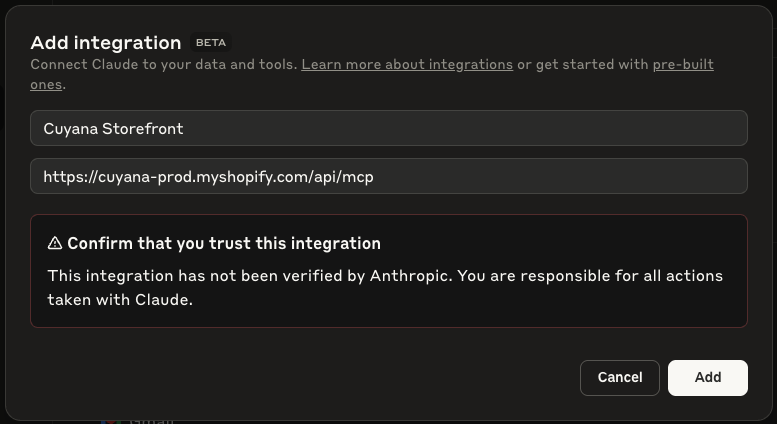Focus the Cuyana Storefront name field
The image size is (777, 424).
pyautogui.click(x=389, y=128)
